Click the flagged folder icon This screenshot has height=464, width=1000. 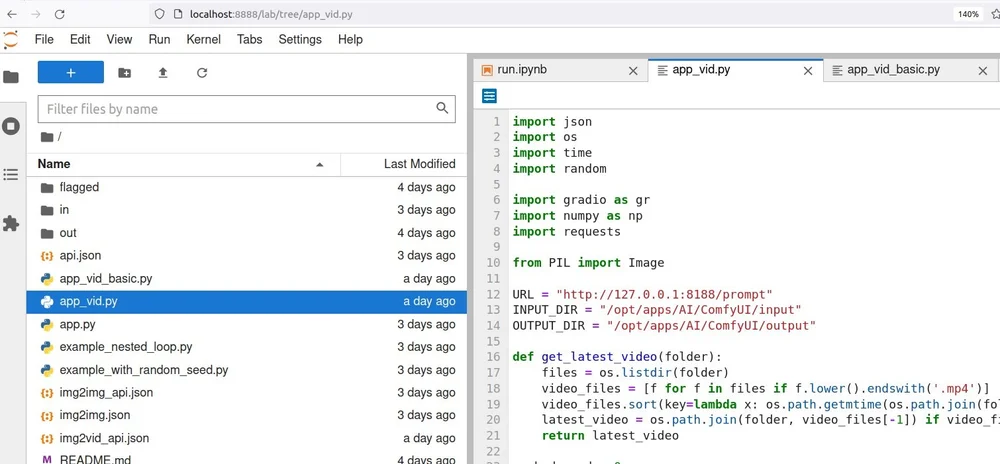pos(47,187)
